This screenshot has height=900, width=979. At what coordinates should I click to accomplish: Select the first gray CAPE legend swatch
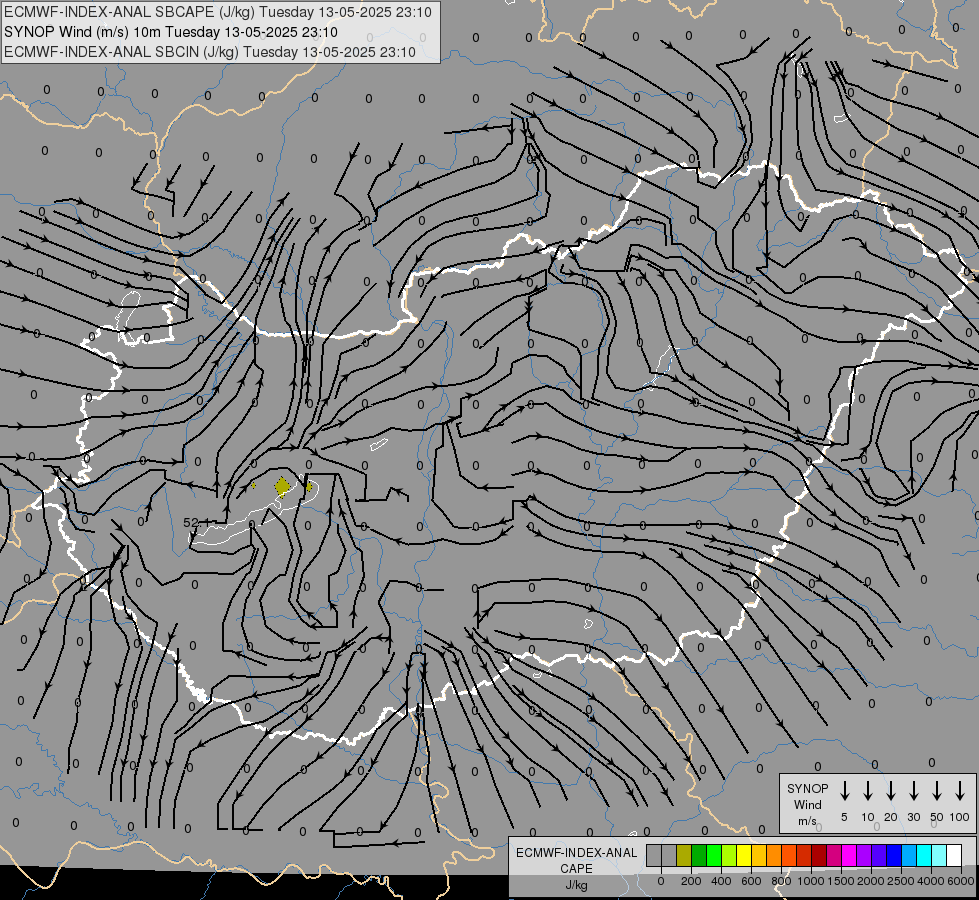[x=654, y=856]
